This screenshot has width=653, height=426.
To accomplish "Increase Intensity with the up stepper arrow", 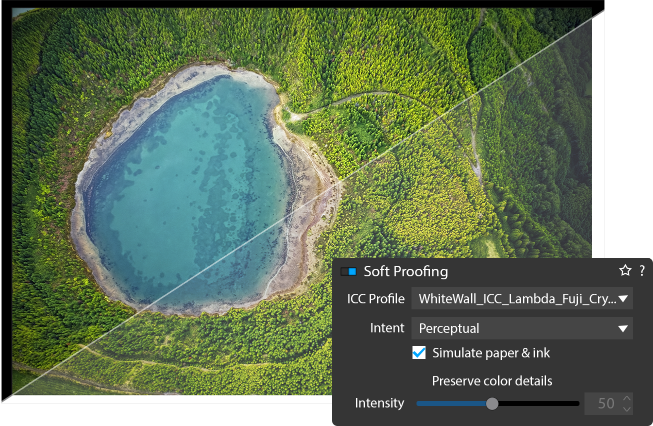I will 627,399.
